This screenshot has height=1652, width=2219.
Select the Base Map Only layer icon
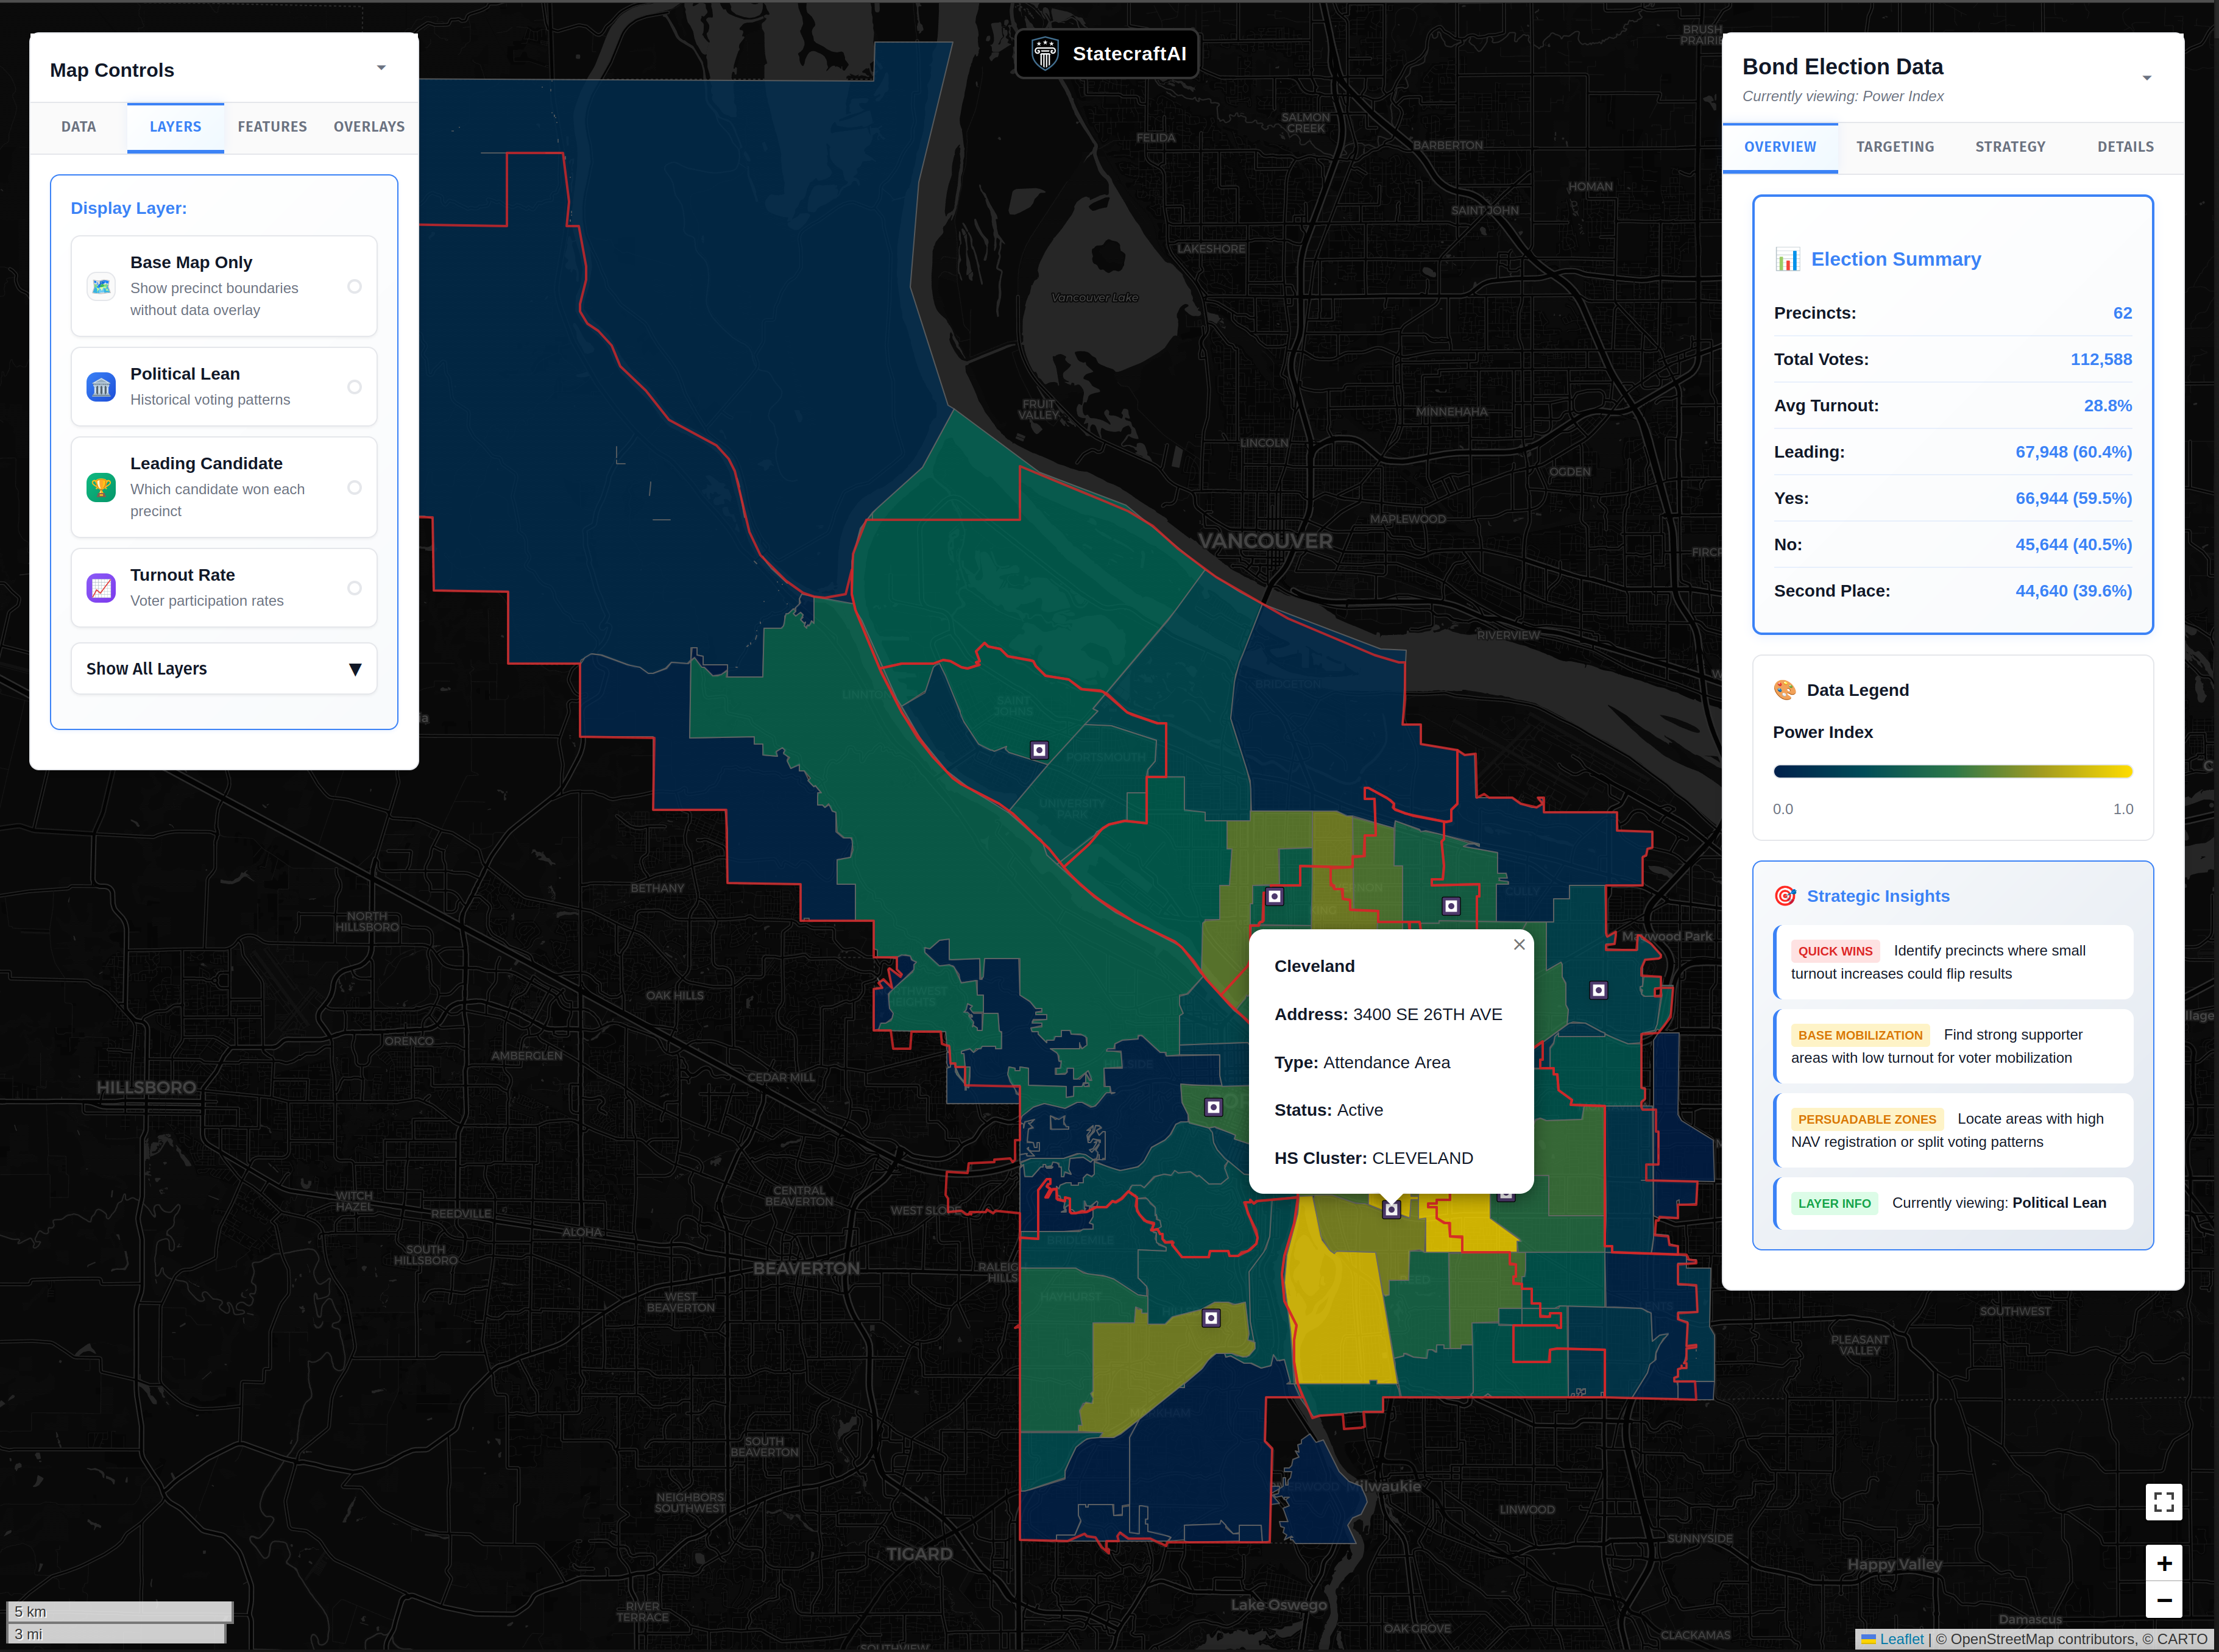tap(101, 286)
